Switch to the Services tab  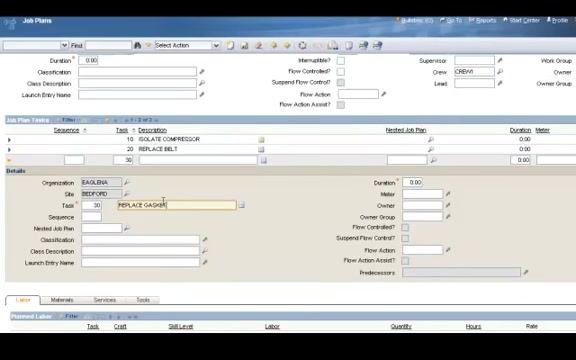(105, 300)
